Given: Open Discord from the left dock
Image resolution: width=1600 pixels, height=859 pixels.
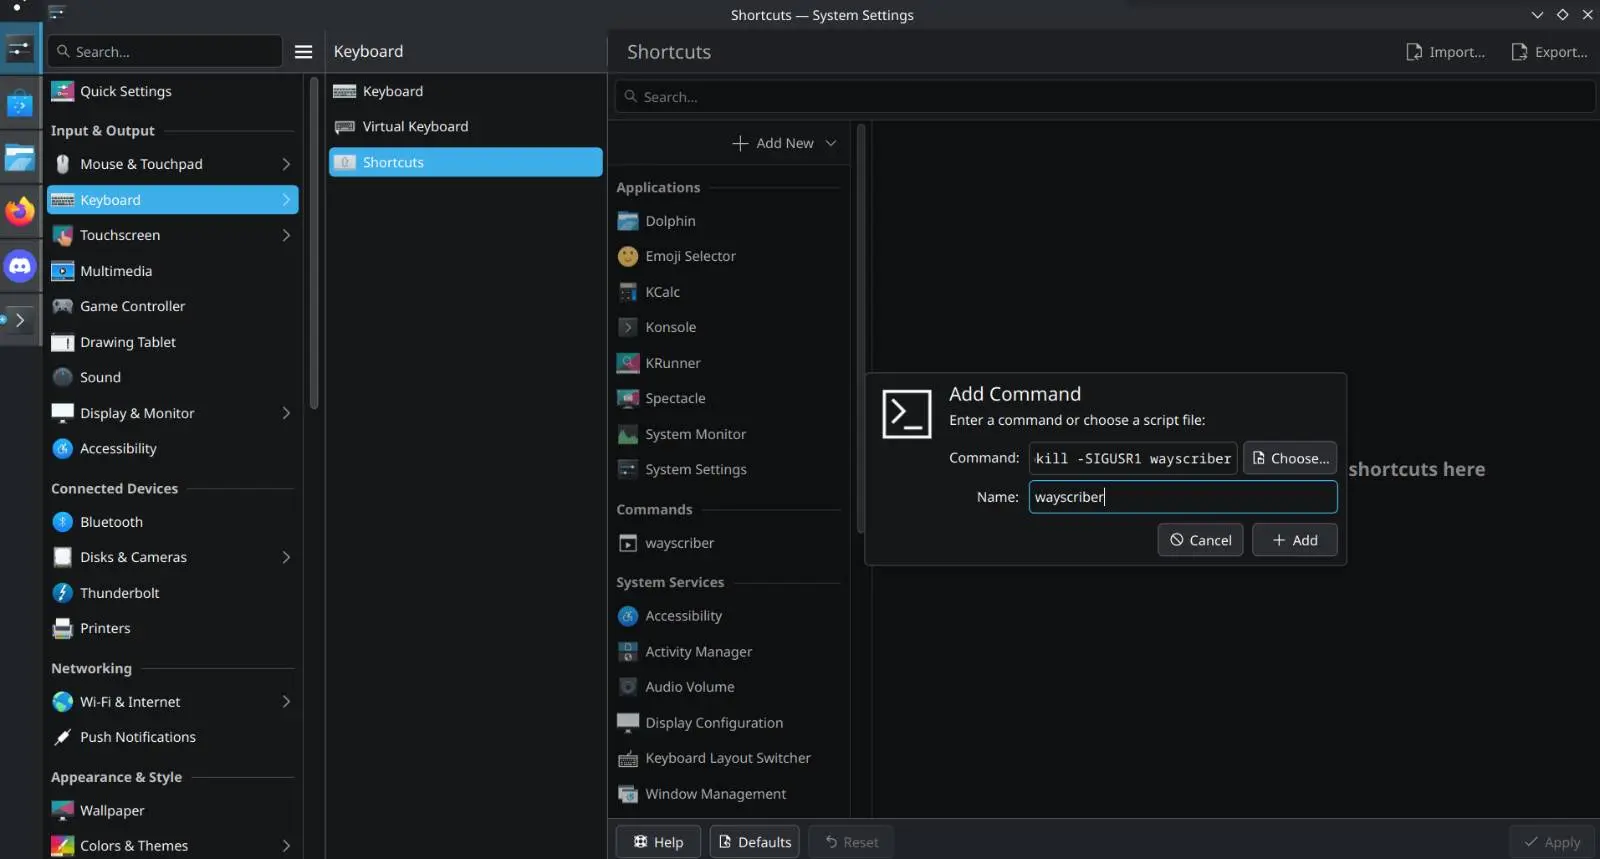Looking at the screenshot, I should pyautogui.click(x=20, y=267).
